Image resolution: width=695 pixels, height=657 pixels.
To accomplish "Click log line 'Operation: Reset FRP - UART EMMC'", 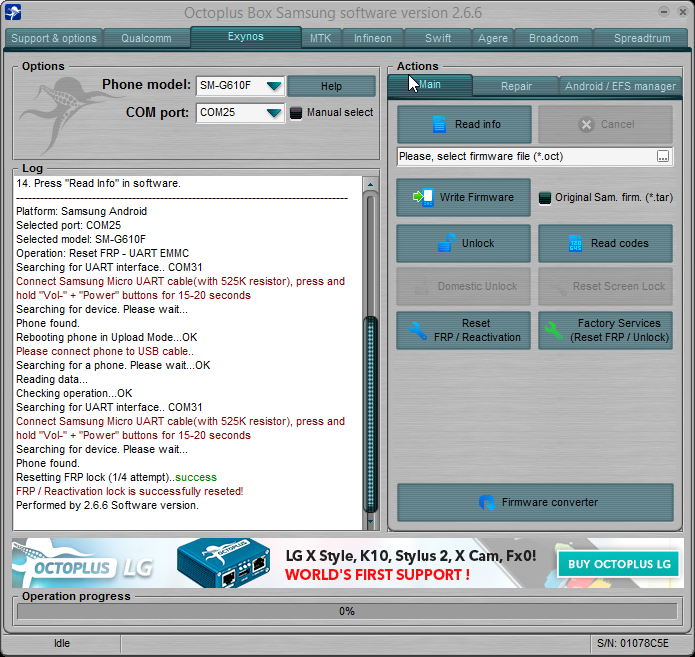I will tap(102, 254).
